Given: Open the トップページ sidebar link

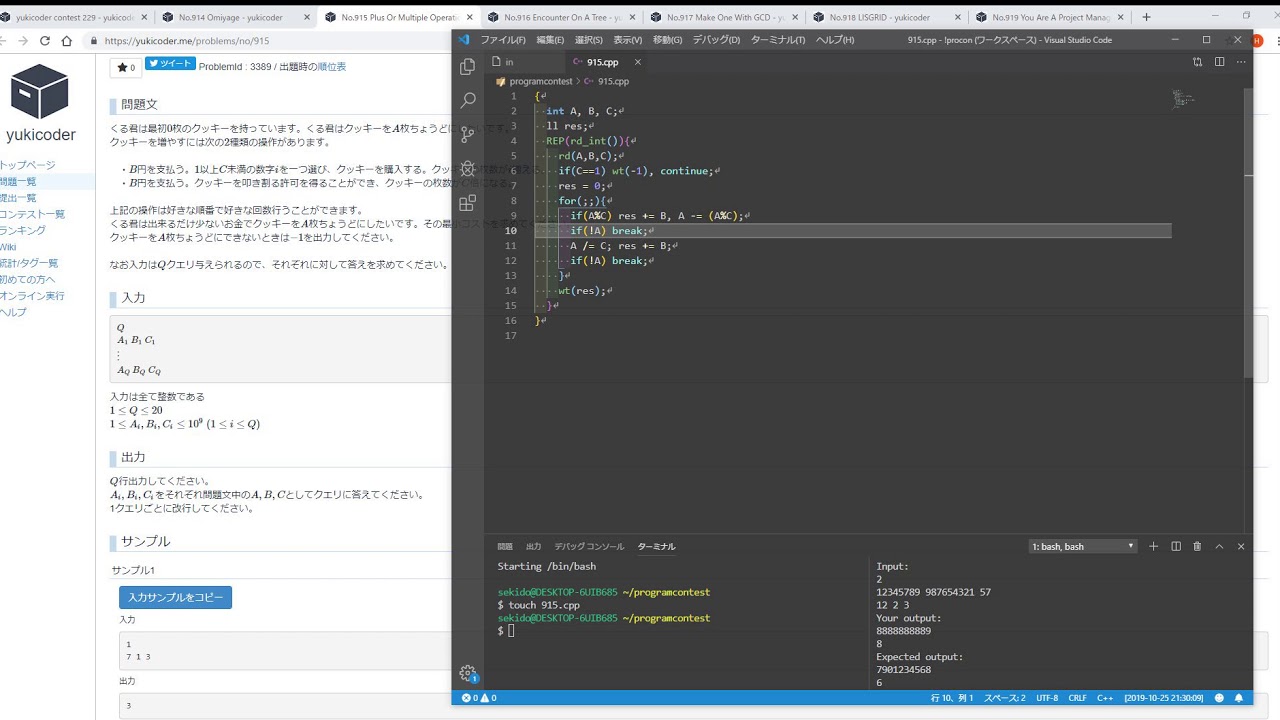Looking at the screenshot, I should point(28,165).
